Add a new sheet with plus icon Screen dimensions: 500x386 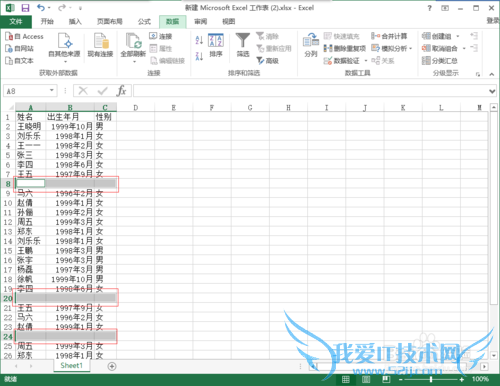pos(112,366)
